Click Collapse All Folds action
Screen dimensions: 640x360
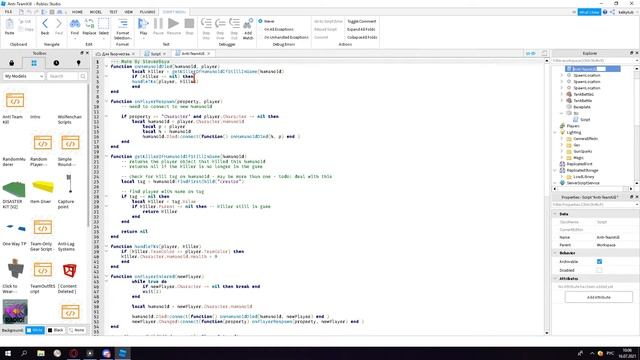coord(362,37)
